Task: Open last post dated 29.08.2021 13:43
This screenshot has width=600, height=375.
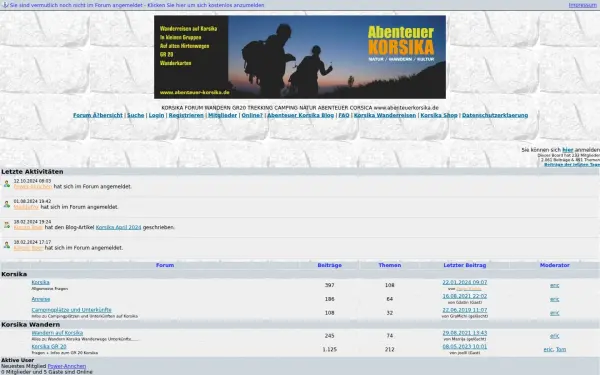Action: (x=465, y=333)
